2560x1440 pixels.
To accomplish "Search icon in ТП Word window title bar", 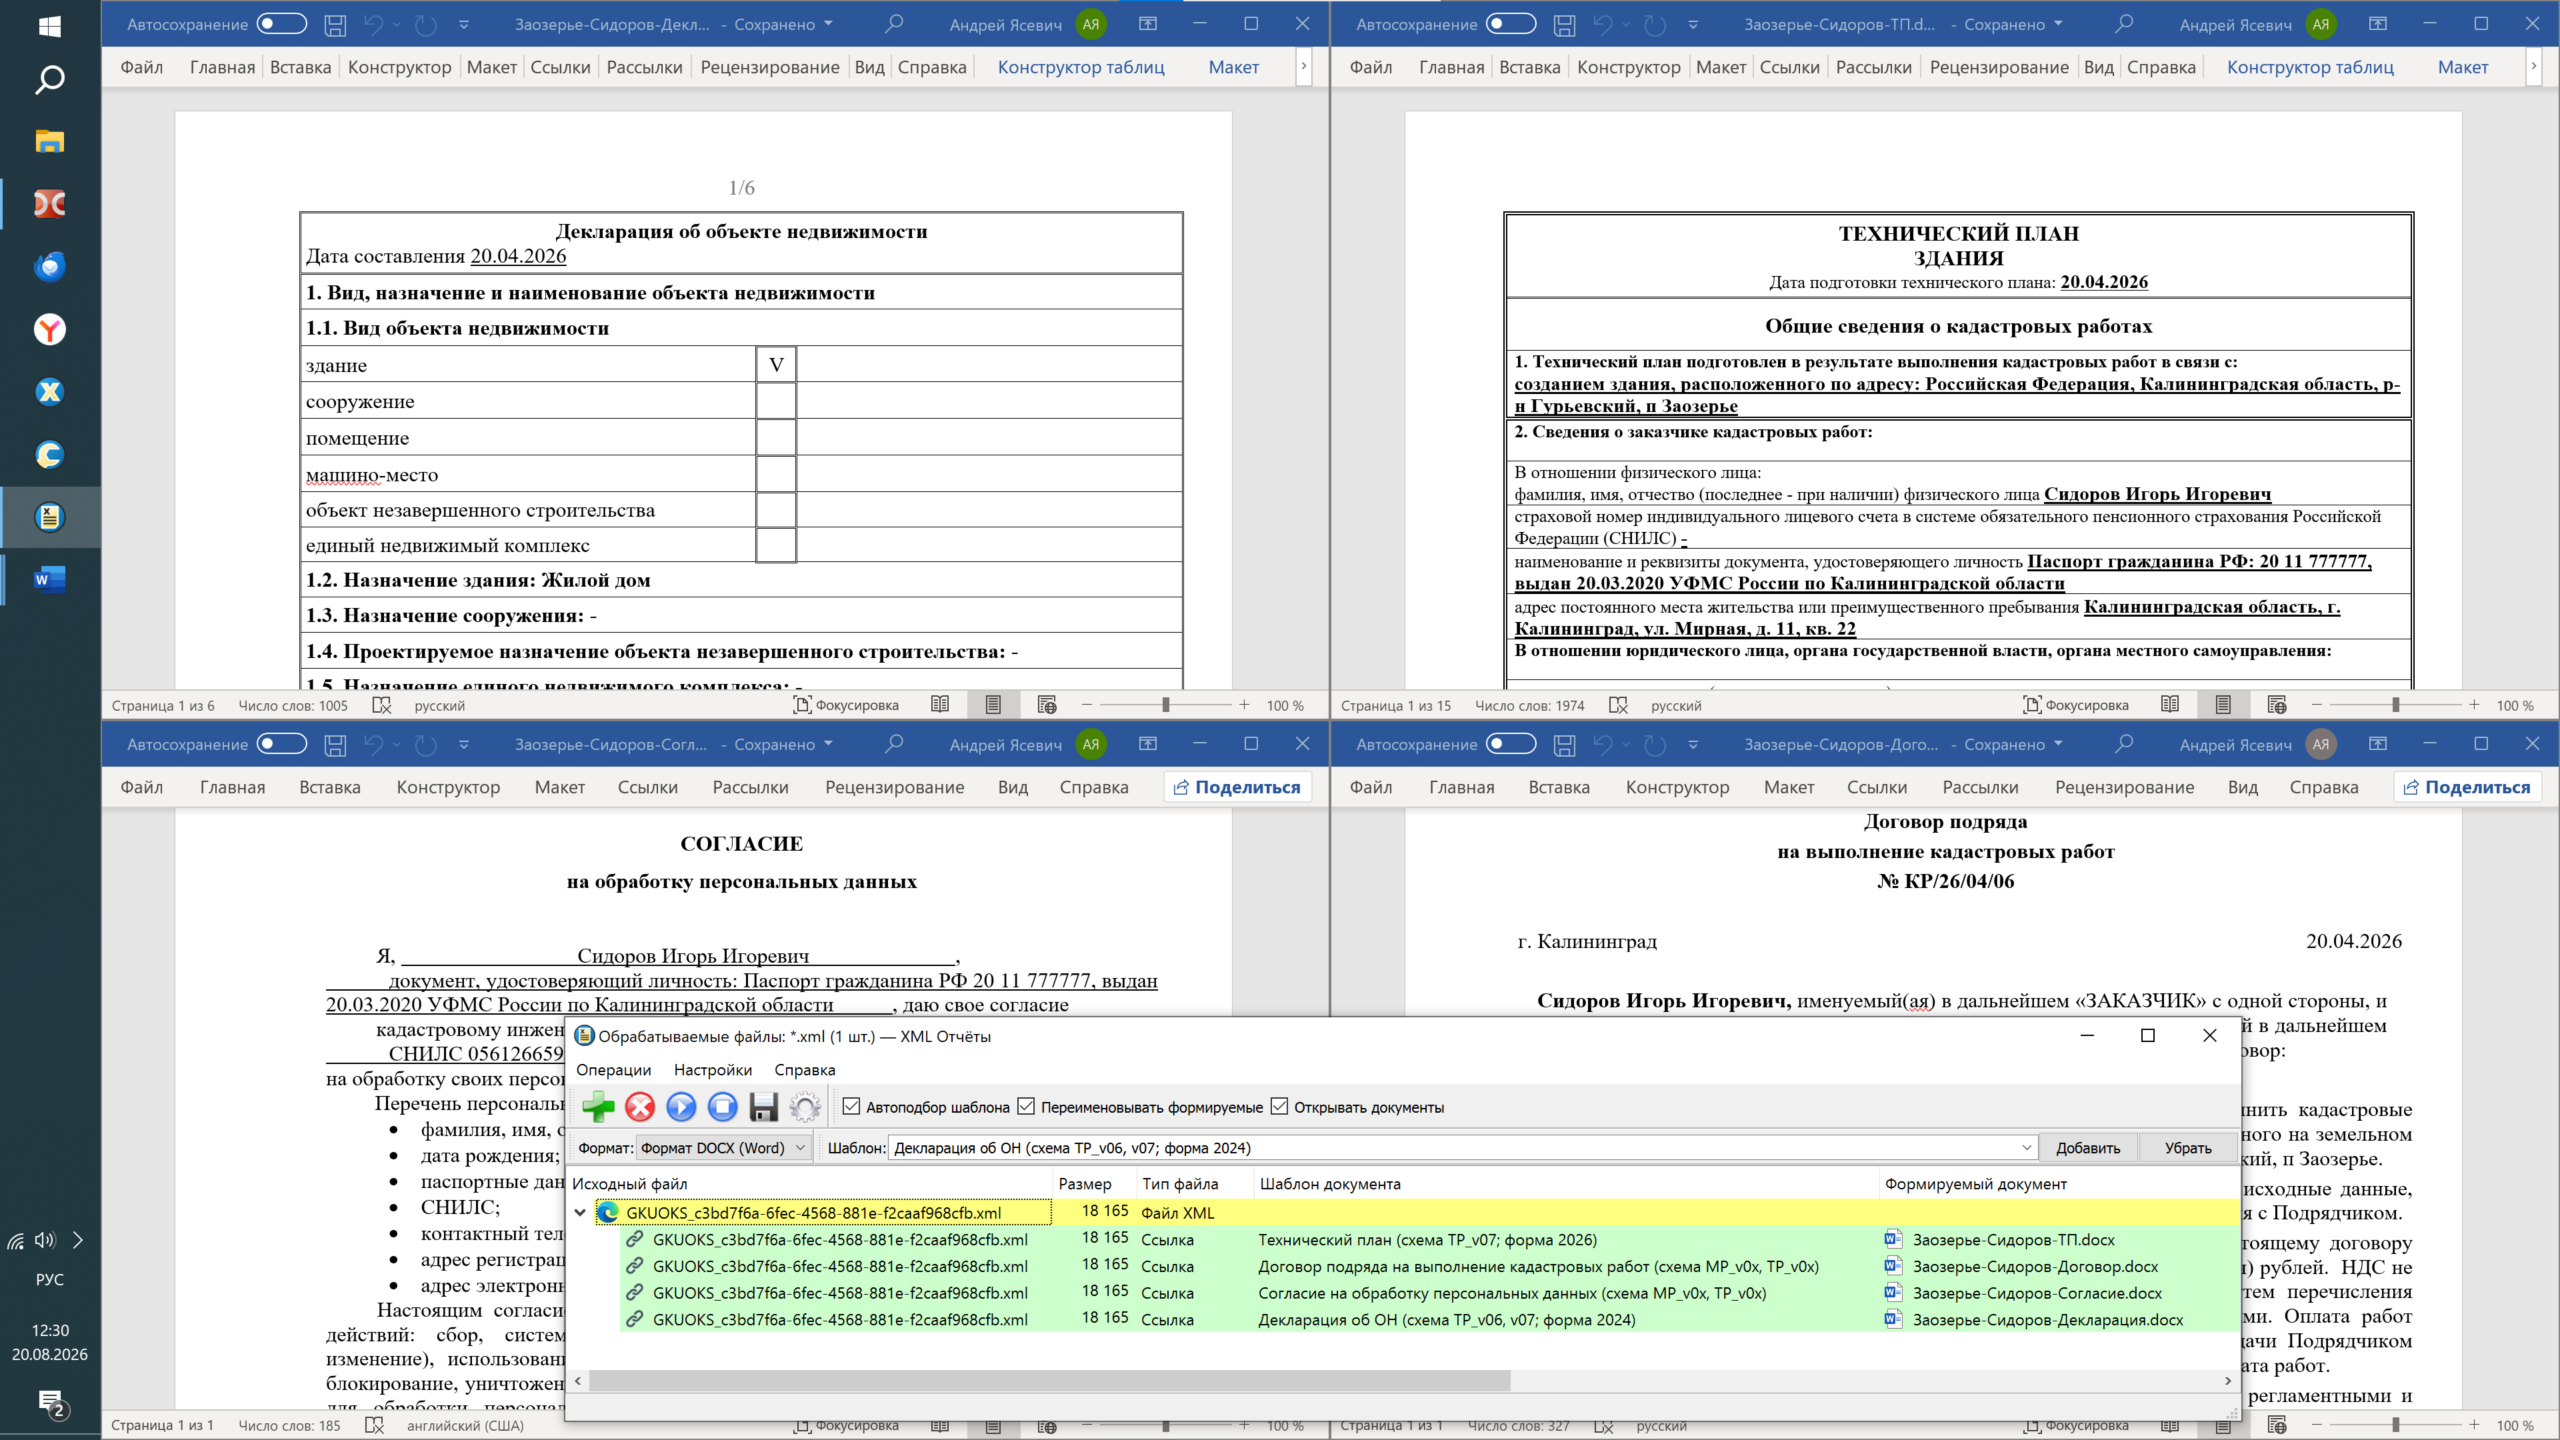I will click(x=2123, y=23).
